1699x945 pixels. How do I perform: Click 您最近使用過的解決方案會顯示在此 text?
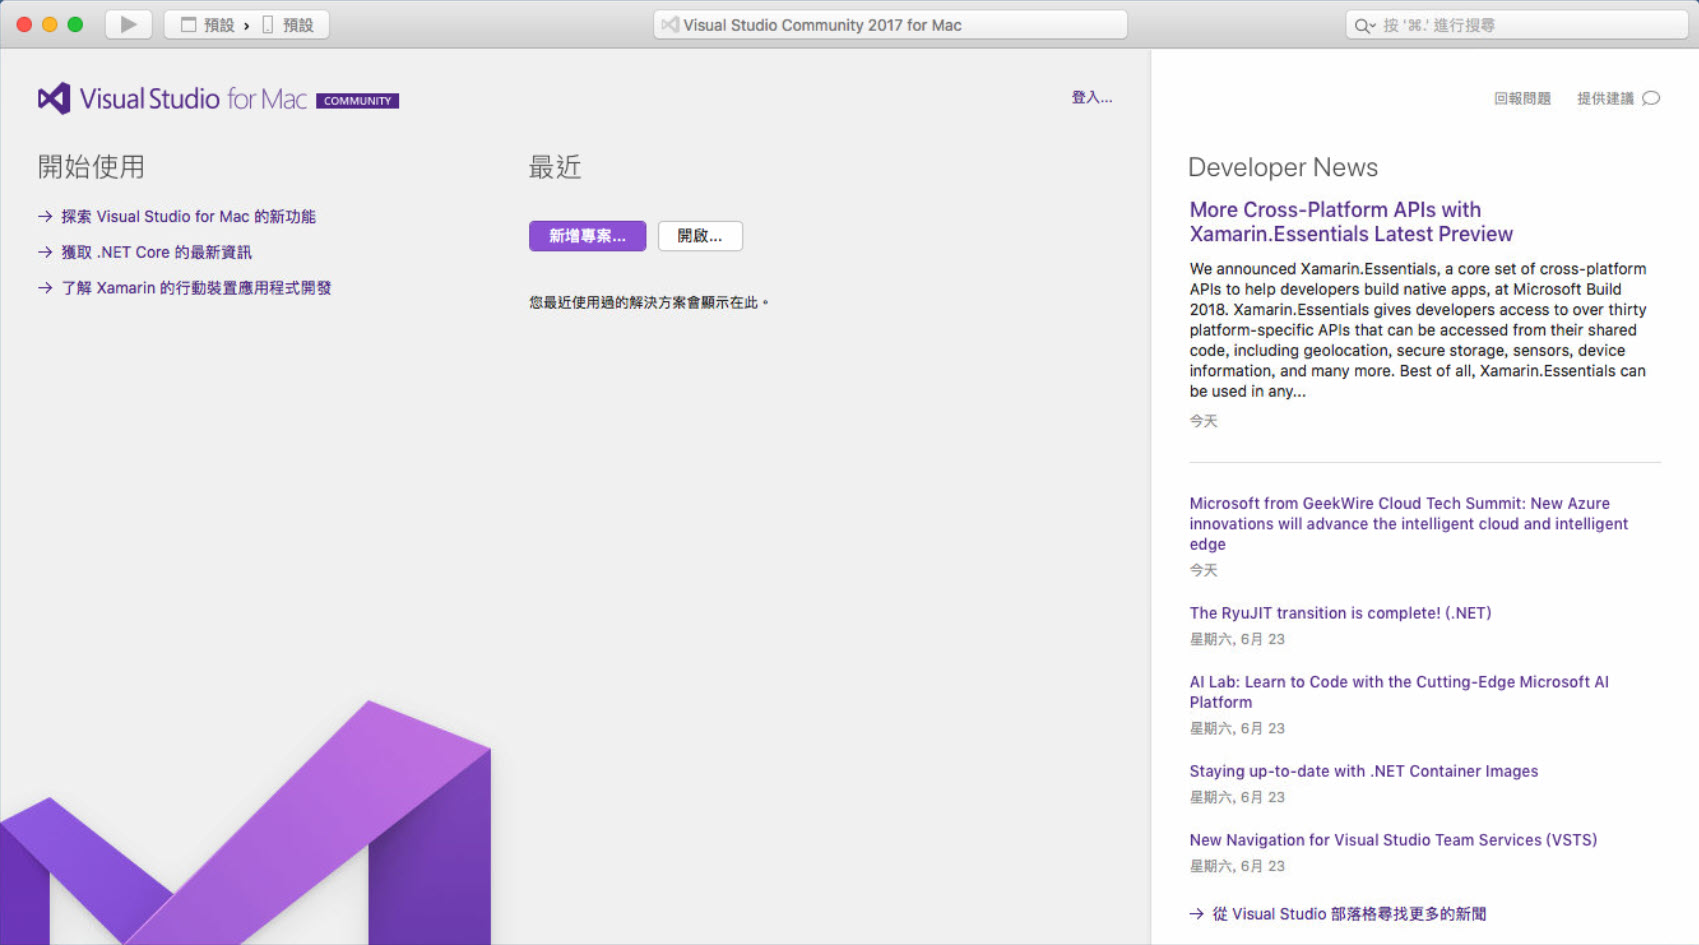pos(648,302)
